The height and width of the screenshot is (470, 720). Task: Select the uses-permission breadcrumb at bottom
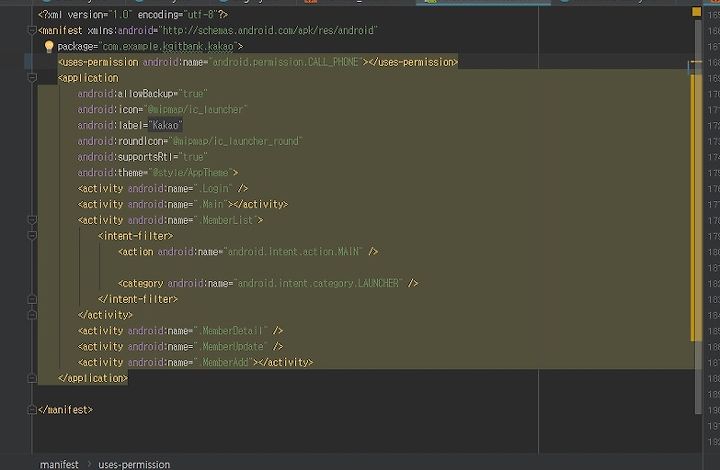134,464
